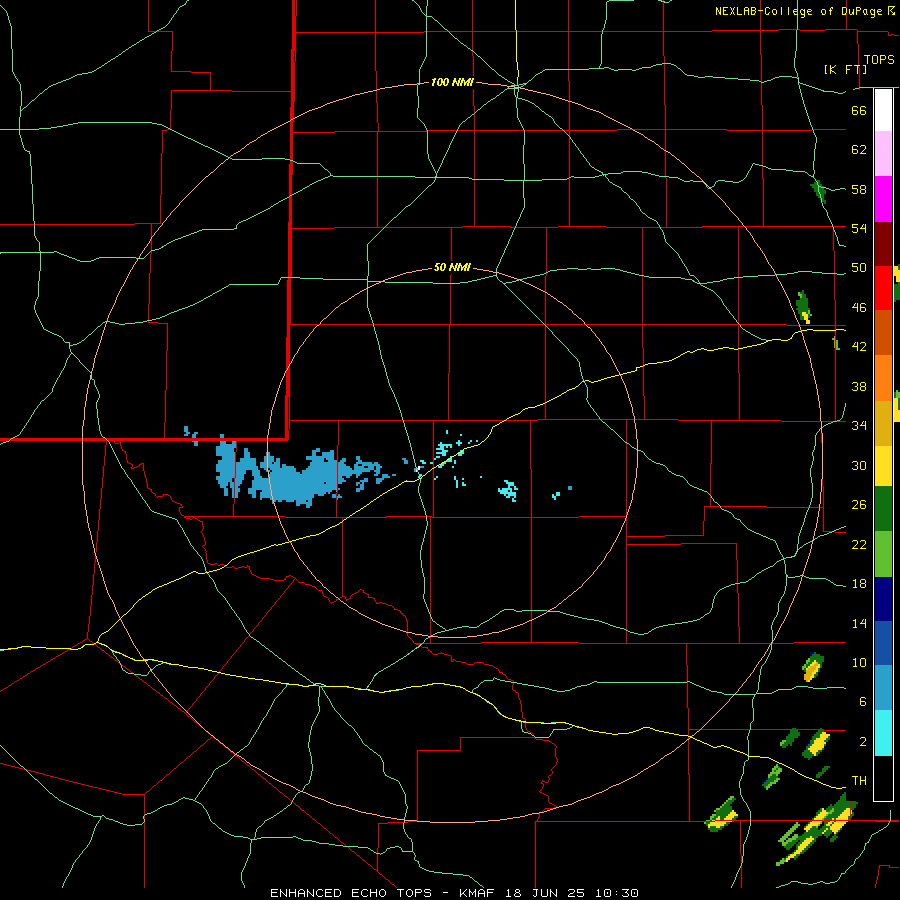The image size is (900, 900).
Task: Pick the orange 38 kft legend swatch
Action: [883, 378]
